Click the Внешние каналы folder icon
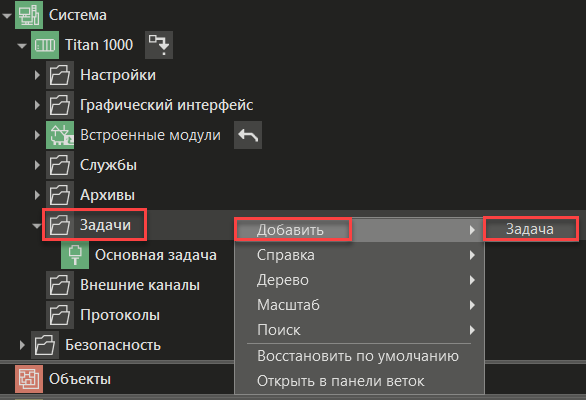The image size is (586, 400). pyautogui.click(x=60, y=285)
